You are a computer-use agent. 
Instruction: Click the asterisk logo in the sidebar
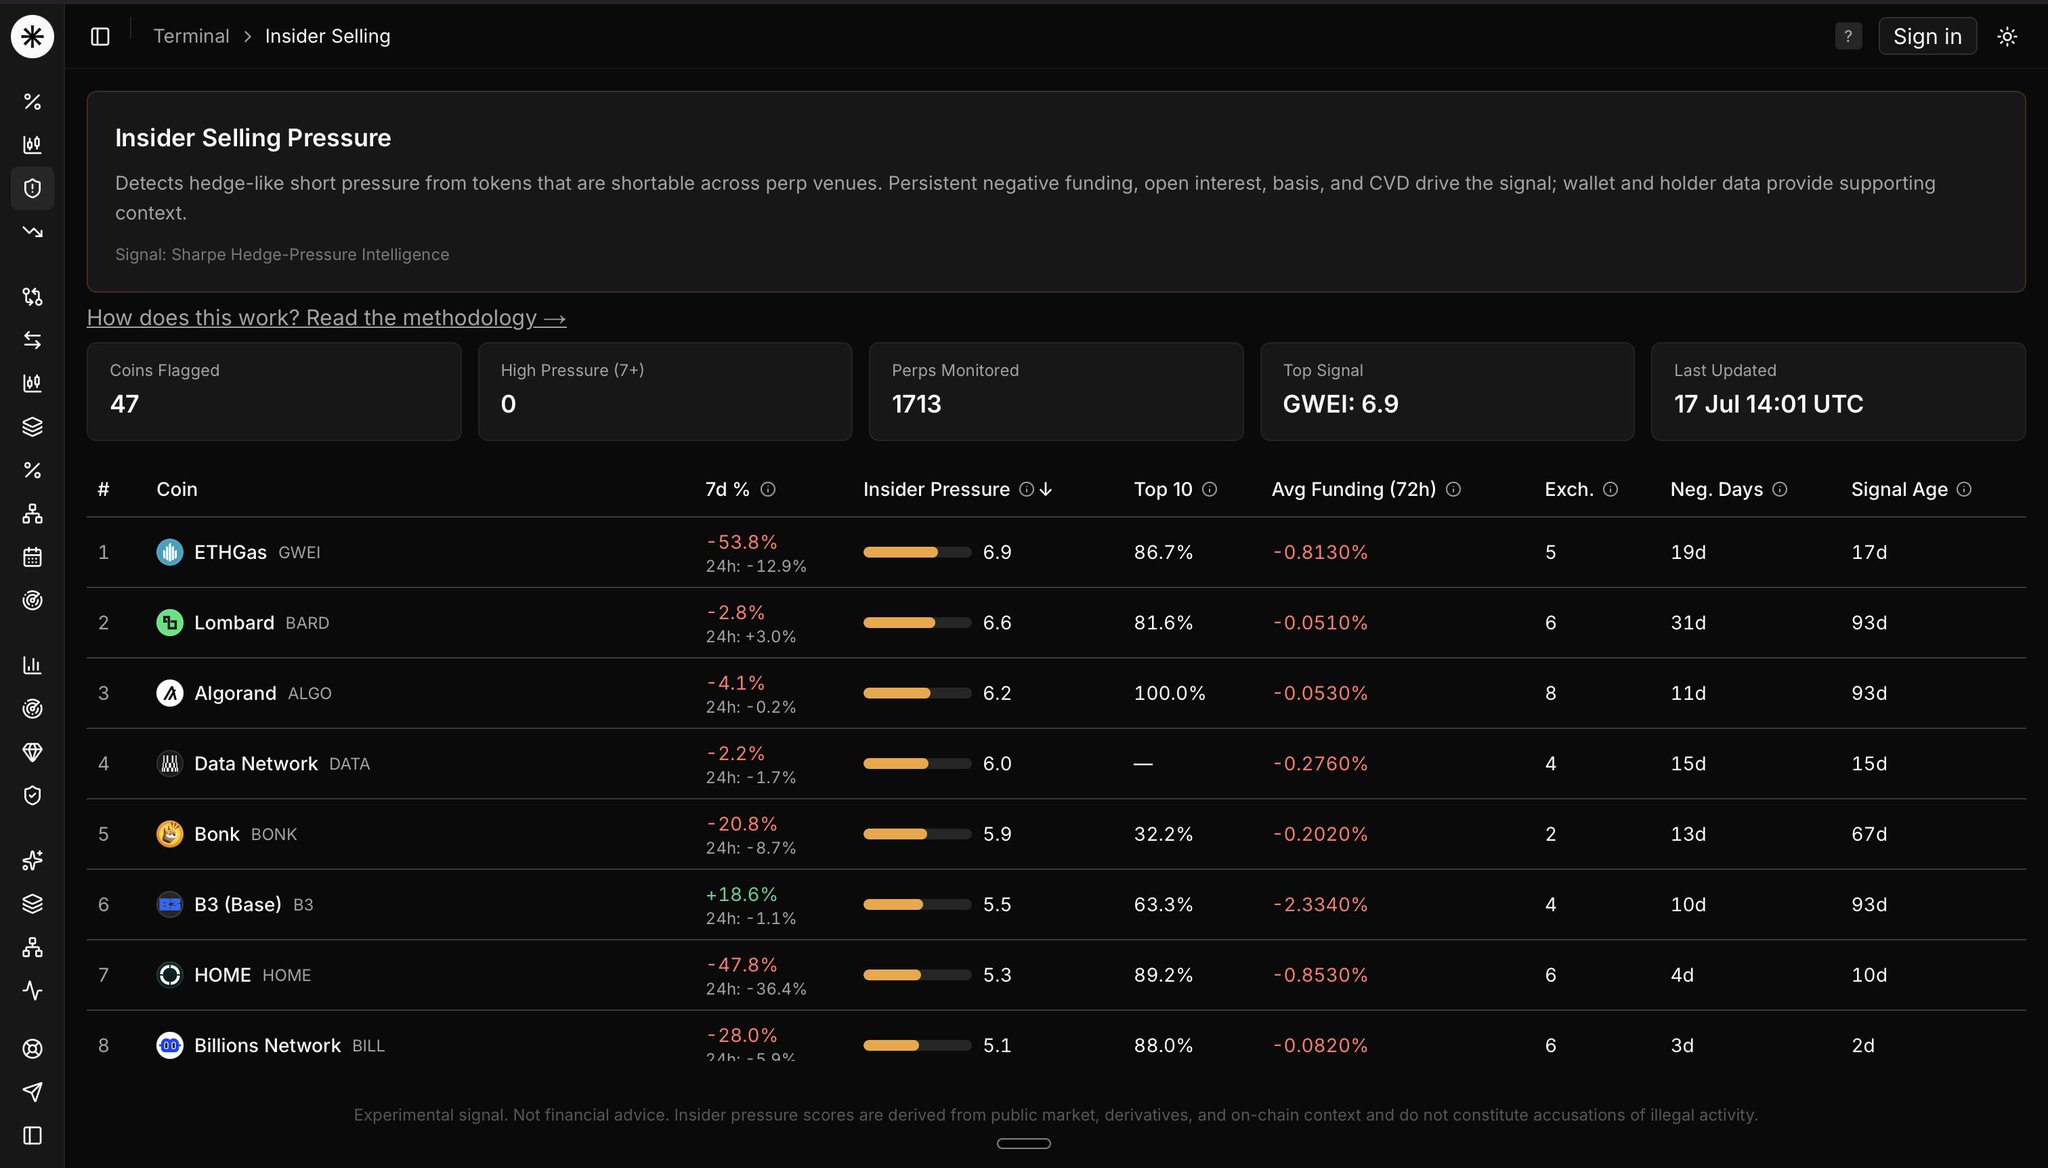tap(32, 37)
